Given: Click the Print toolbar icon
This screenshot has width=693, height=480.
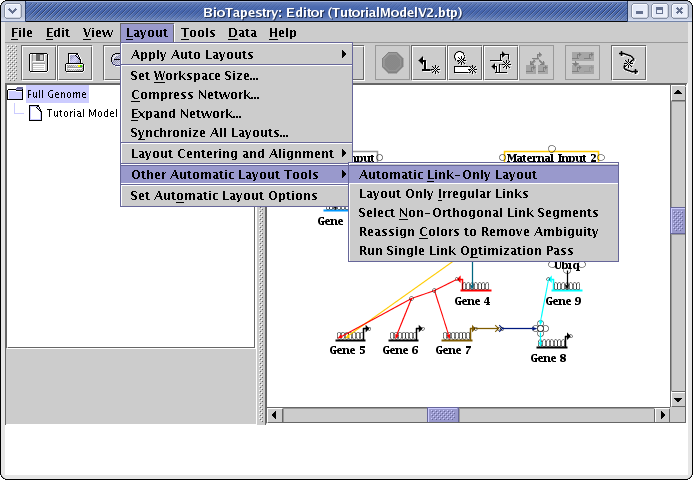Looking at the screenshot, I should point(75,63).
